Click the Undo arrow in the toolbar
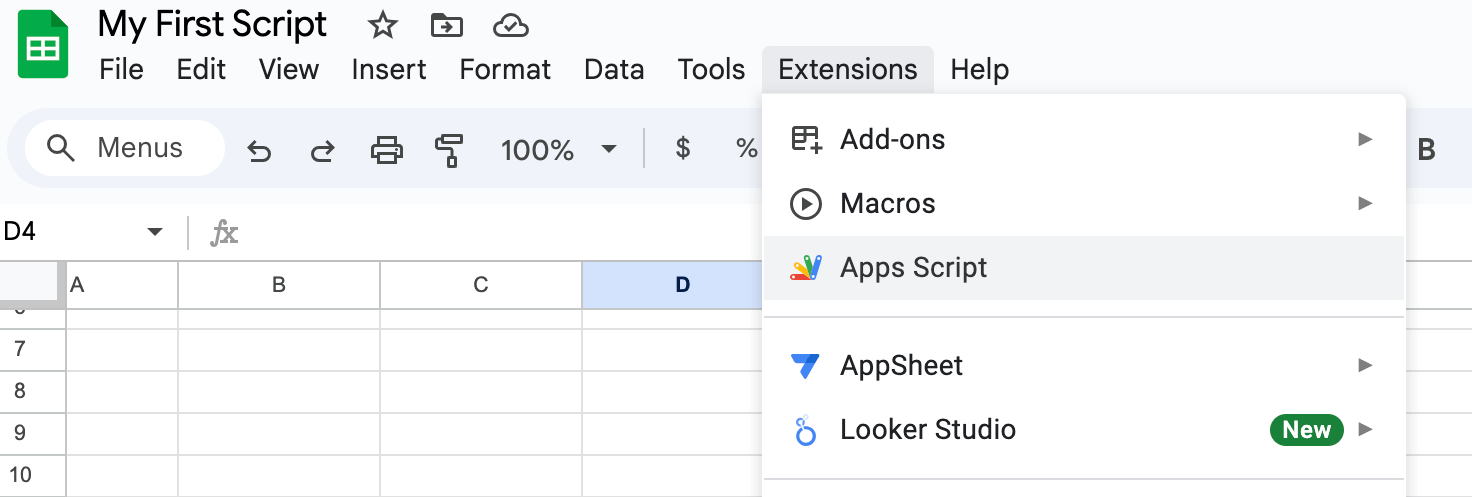 259,151
